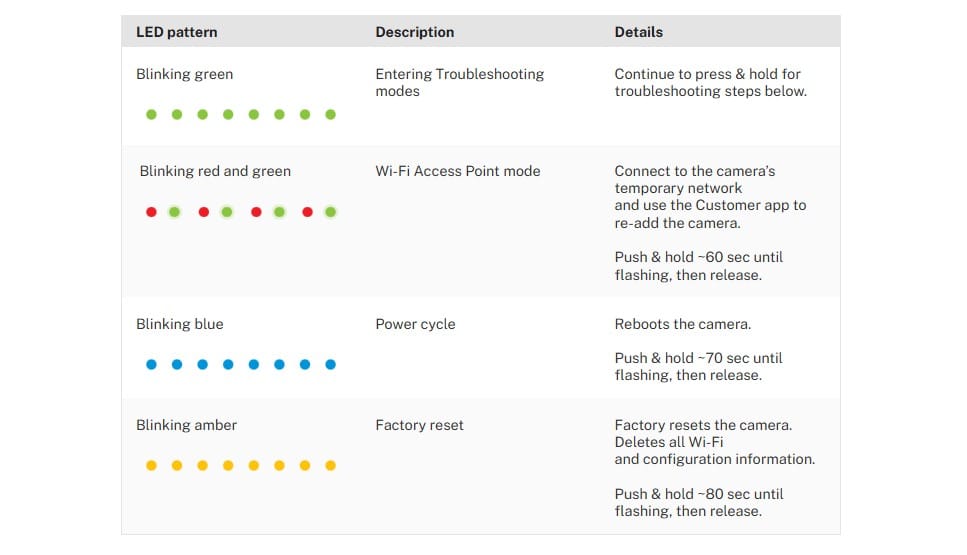Click the Power cycle description
Screen dimensions: 967x555
415,324
